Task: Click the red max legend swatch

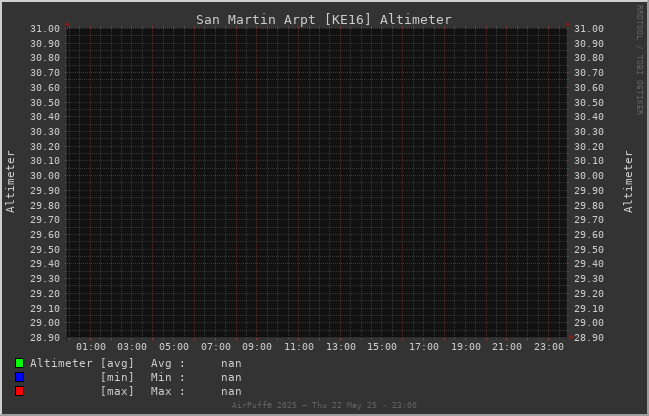Action: tap(19, 391)
